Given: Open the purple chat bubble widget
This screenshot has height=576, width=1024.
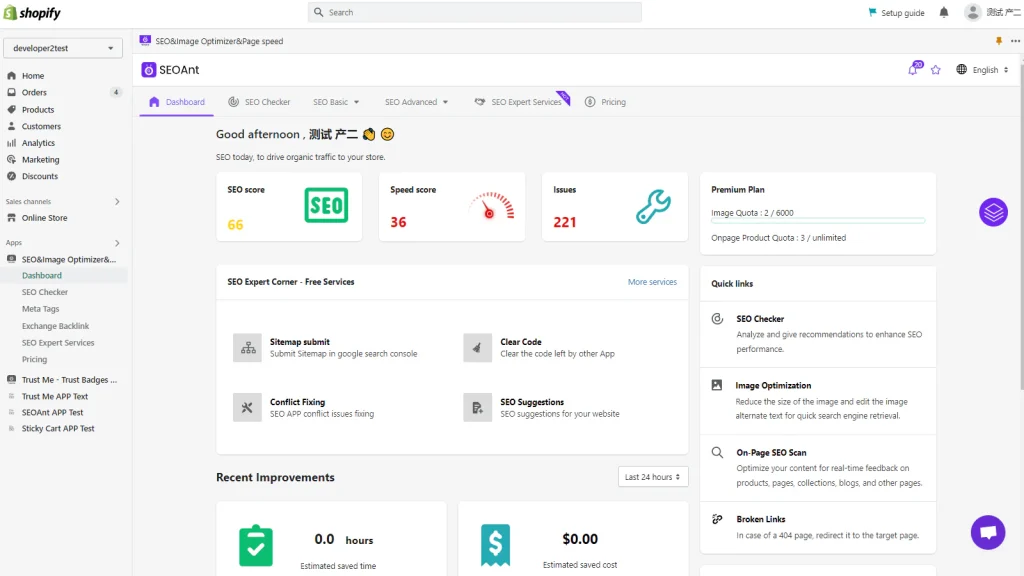Looking at the screenshot, I should point(988,533).
